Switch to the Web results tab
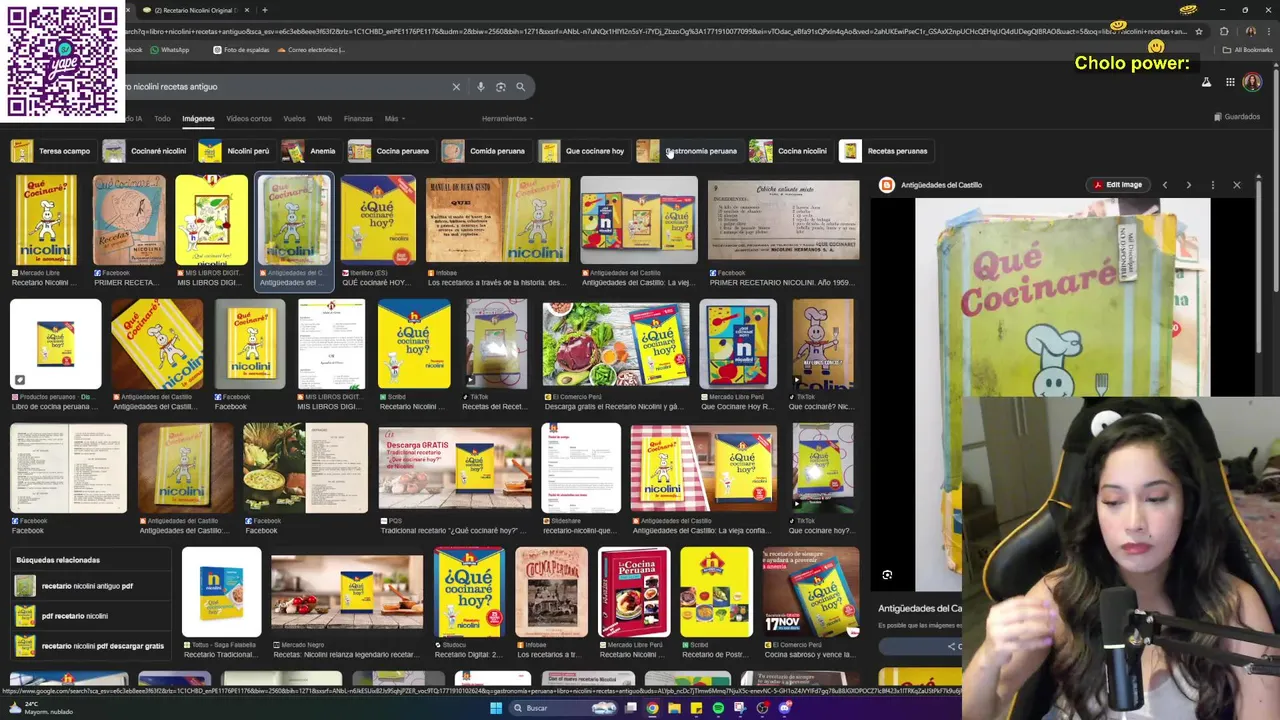The height and width of the screenshot is (720, 1280). pos(324,119)
